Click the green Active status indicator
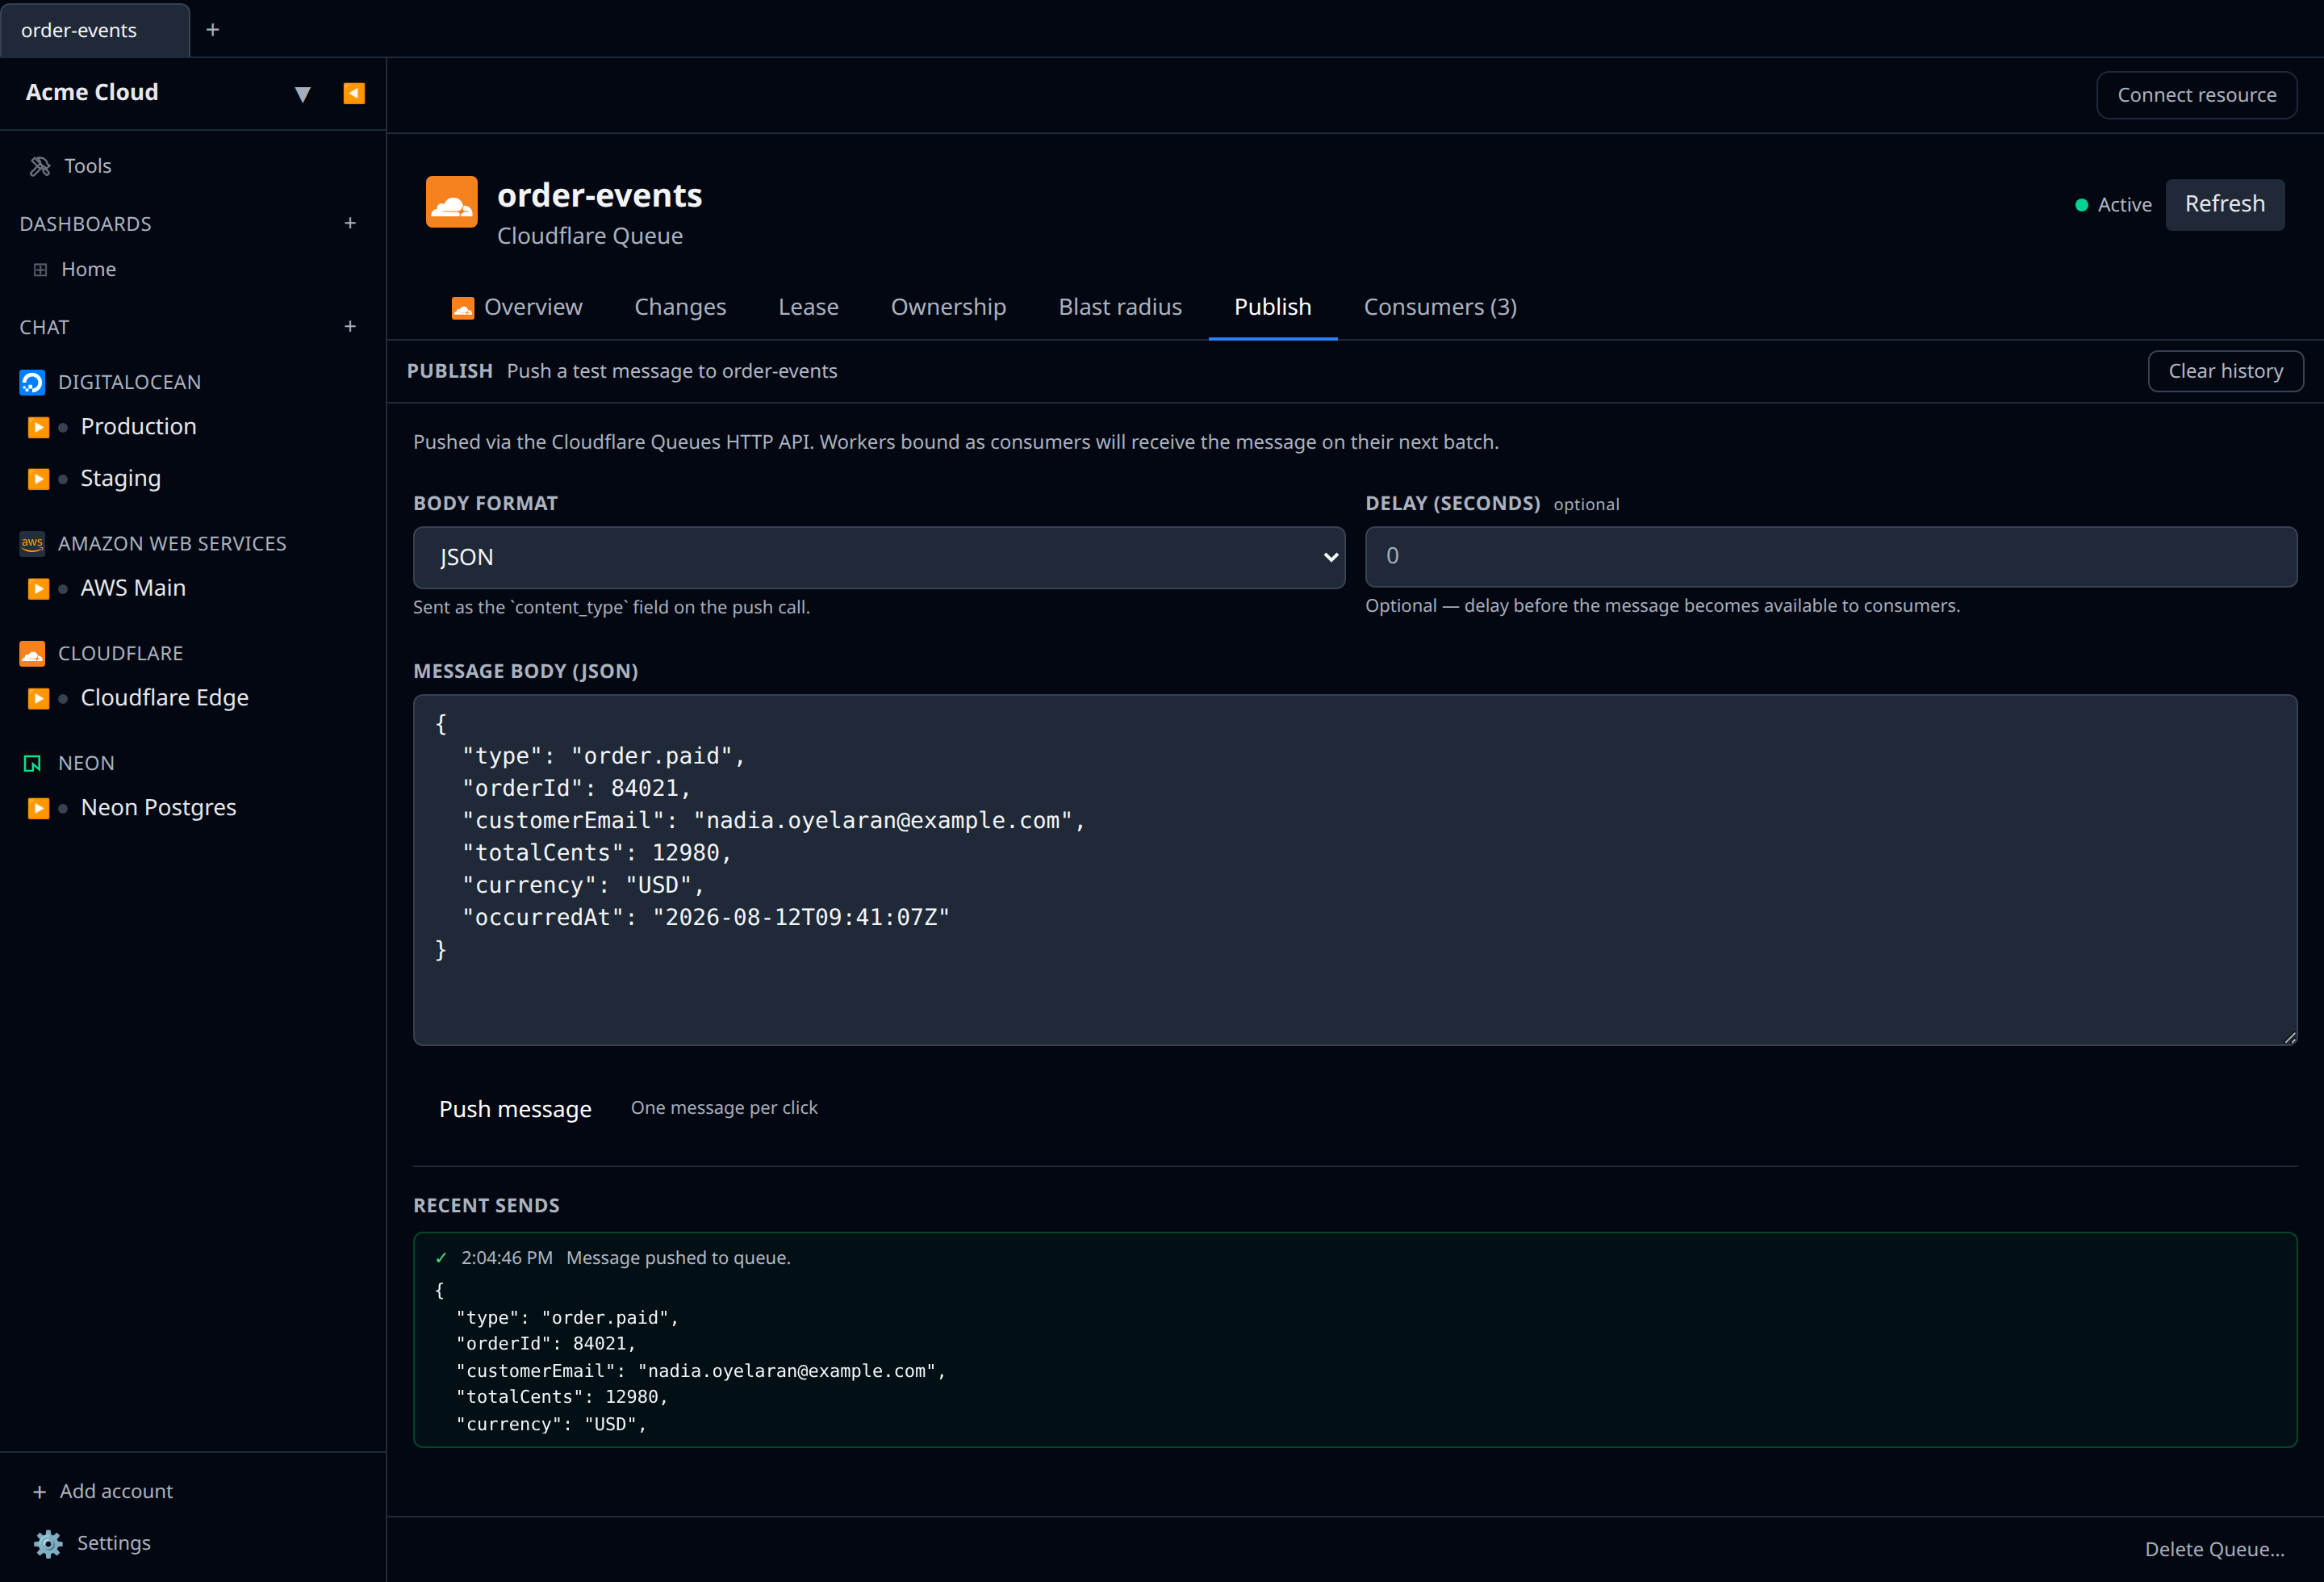Image resolution: width=2324 pixels, height=1582 pixels. [x=2082, y=205]
